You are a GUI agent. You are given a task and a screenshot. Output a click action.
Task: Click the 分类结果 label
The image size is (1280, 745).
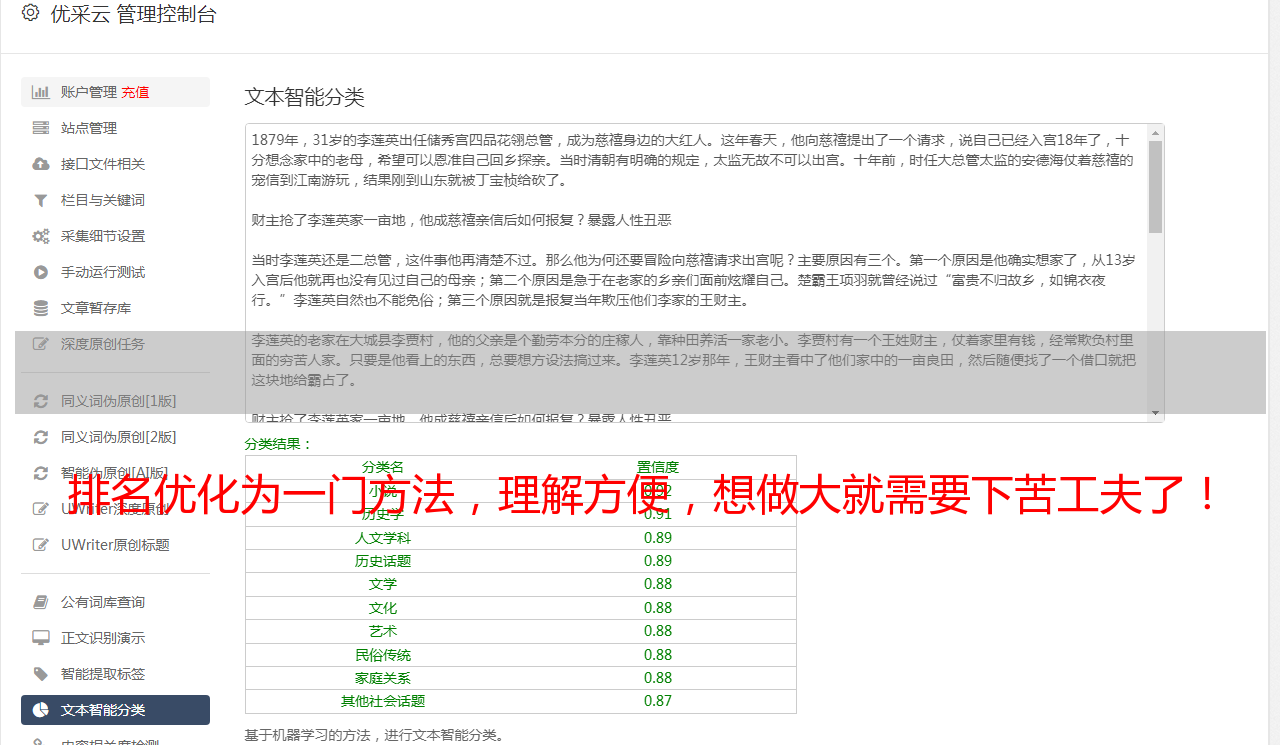(279, 444)
